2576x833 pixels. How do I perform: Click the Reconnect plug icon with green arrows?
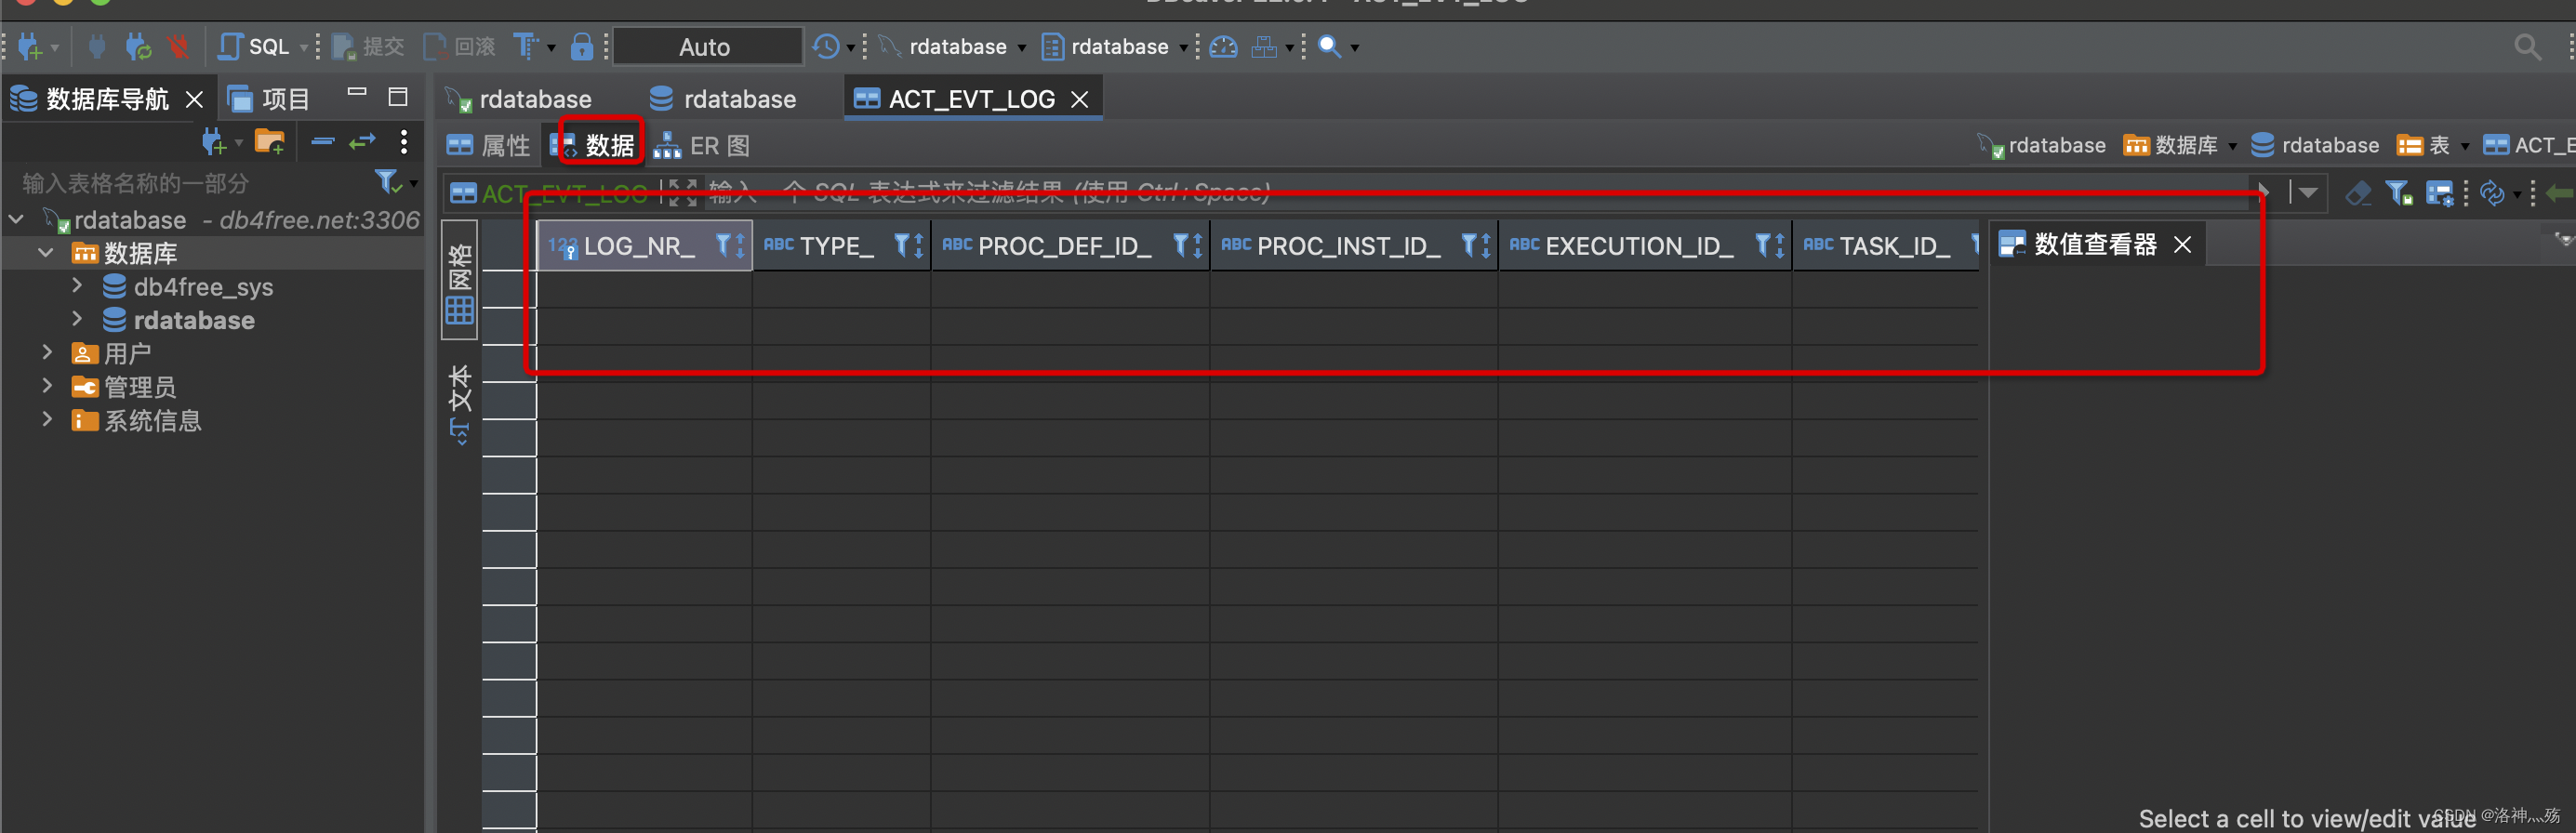pyautogui.click(x=138, y=46)
